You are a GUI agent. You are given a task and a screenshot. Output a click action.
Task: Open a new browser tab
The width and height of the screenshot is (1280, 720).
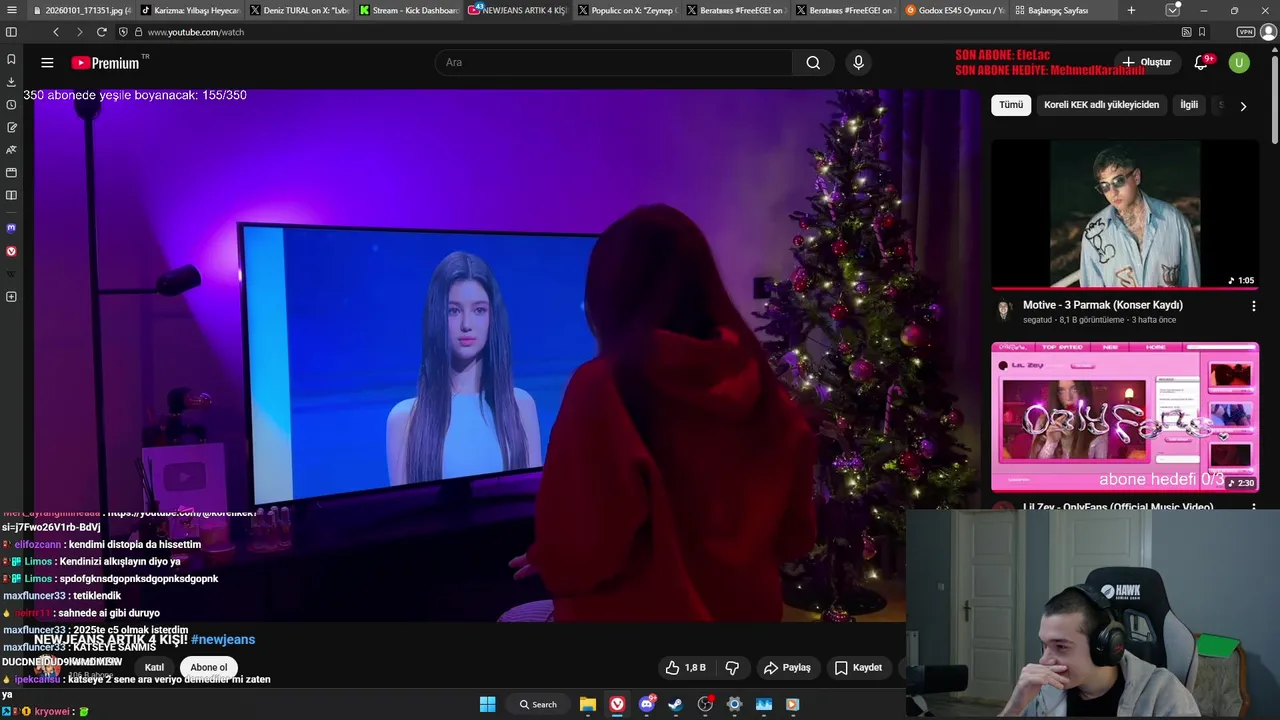[x=1131, y=10]
